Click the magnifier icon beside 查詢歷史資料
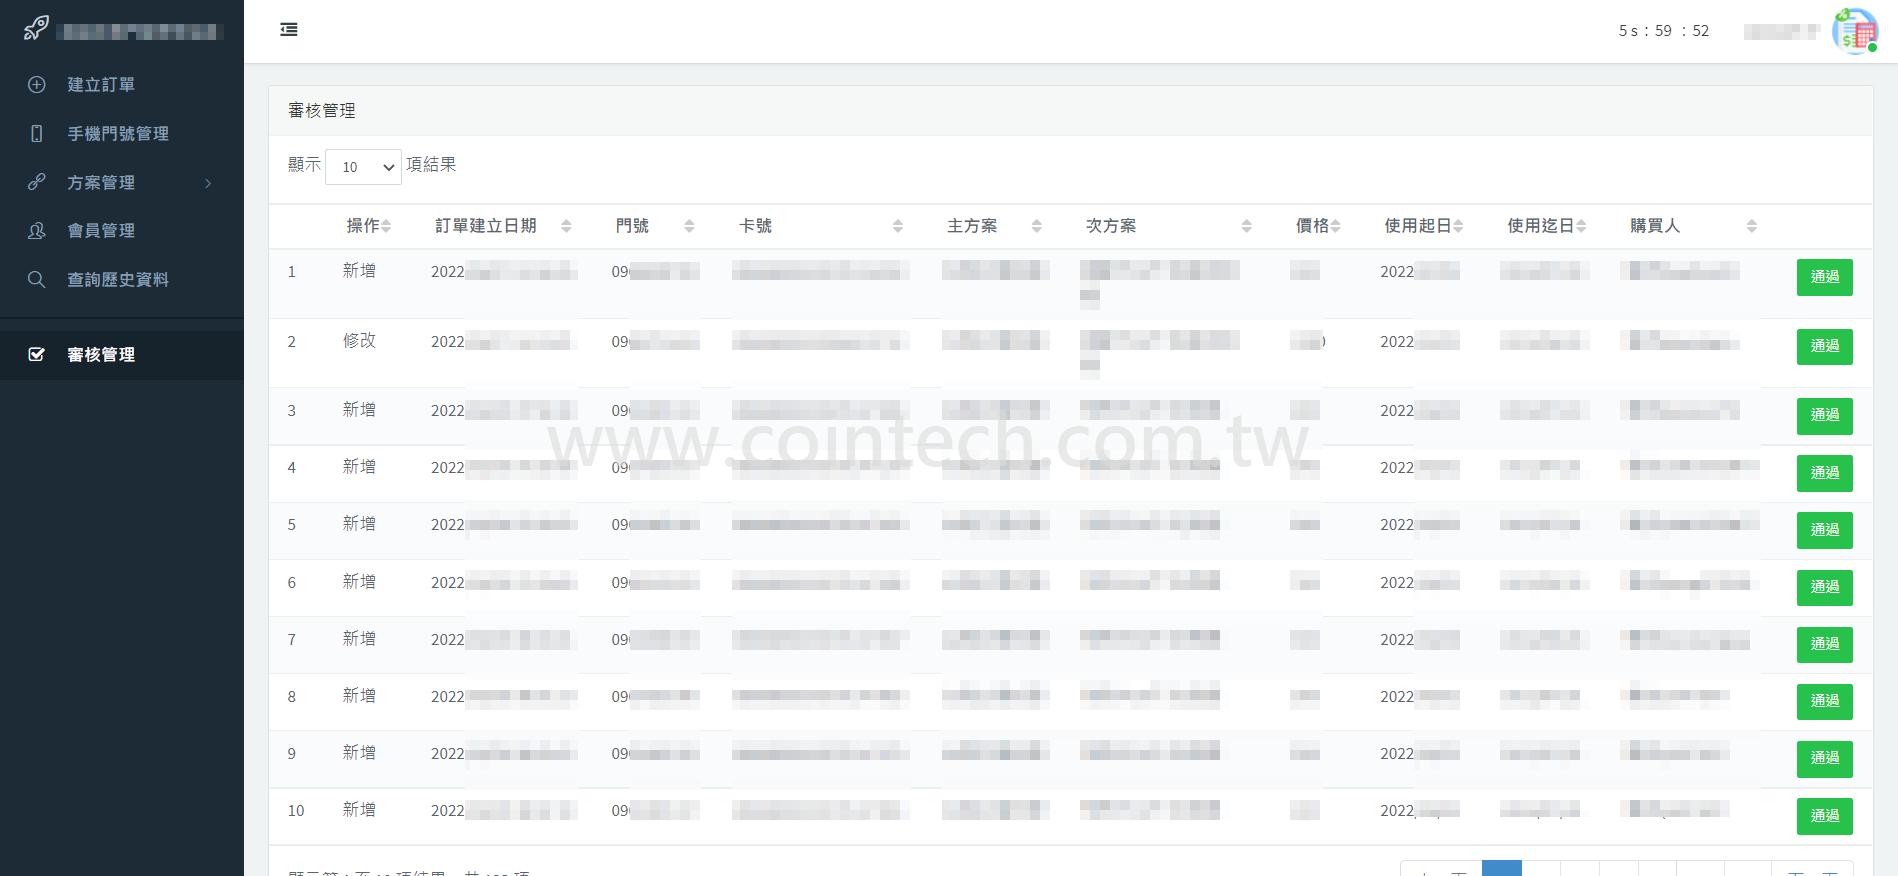The height and width of the screenshot is (876, 1898). tap(37, 280)
